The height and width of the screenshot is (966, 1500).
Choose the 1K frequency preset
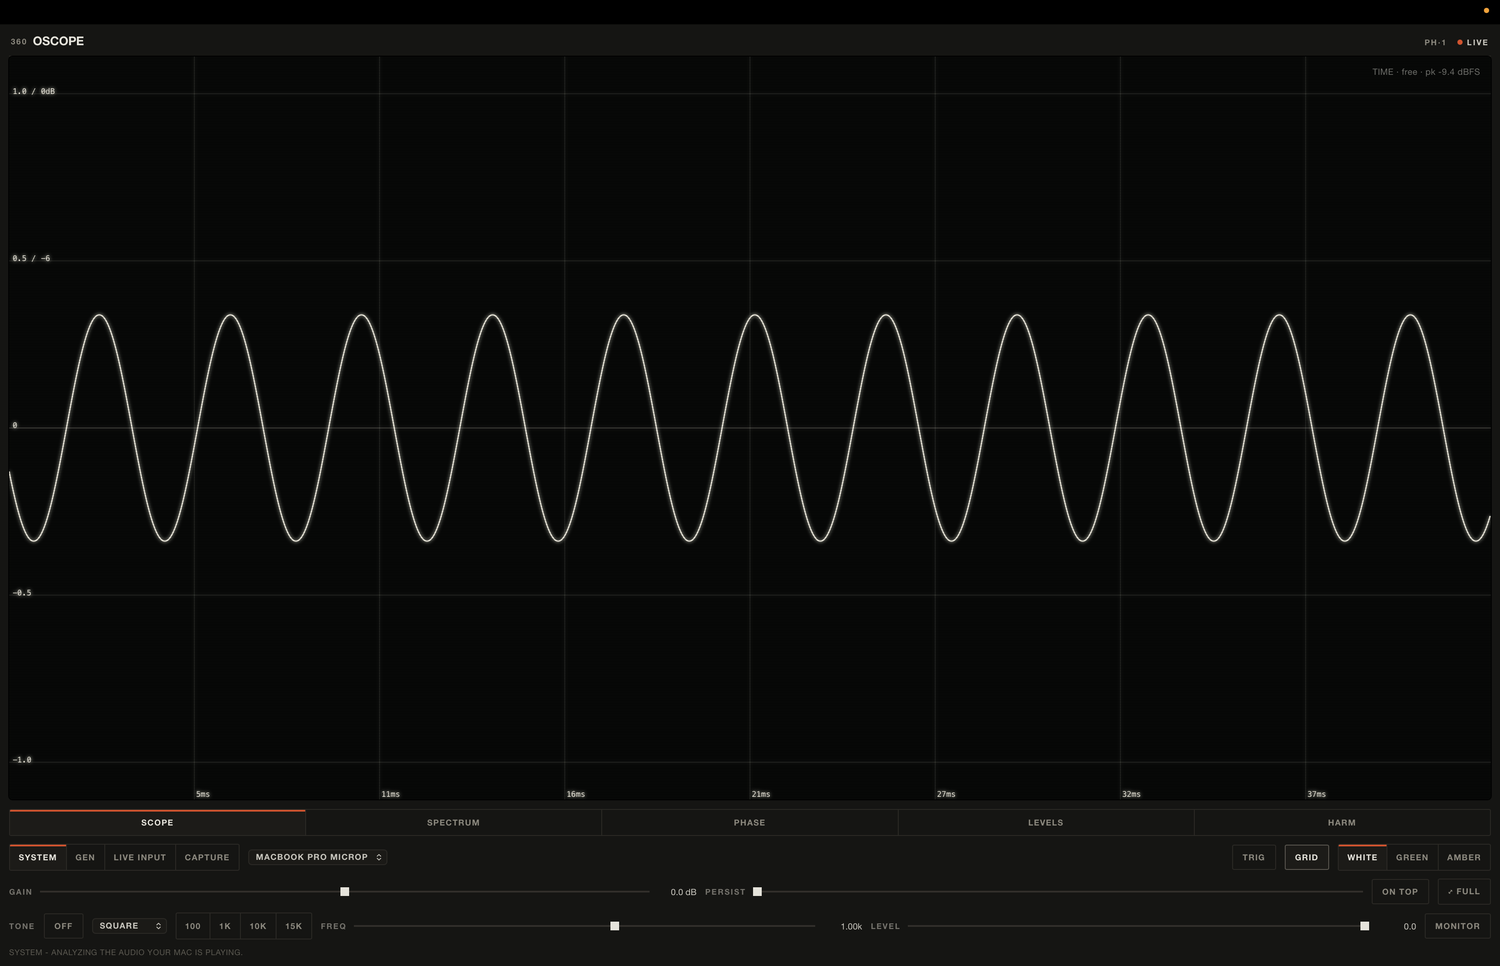(225, 926)
